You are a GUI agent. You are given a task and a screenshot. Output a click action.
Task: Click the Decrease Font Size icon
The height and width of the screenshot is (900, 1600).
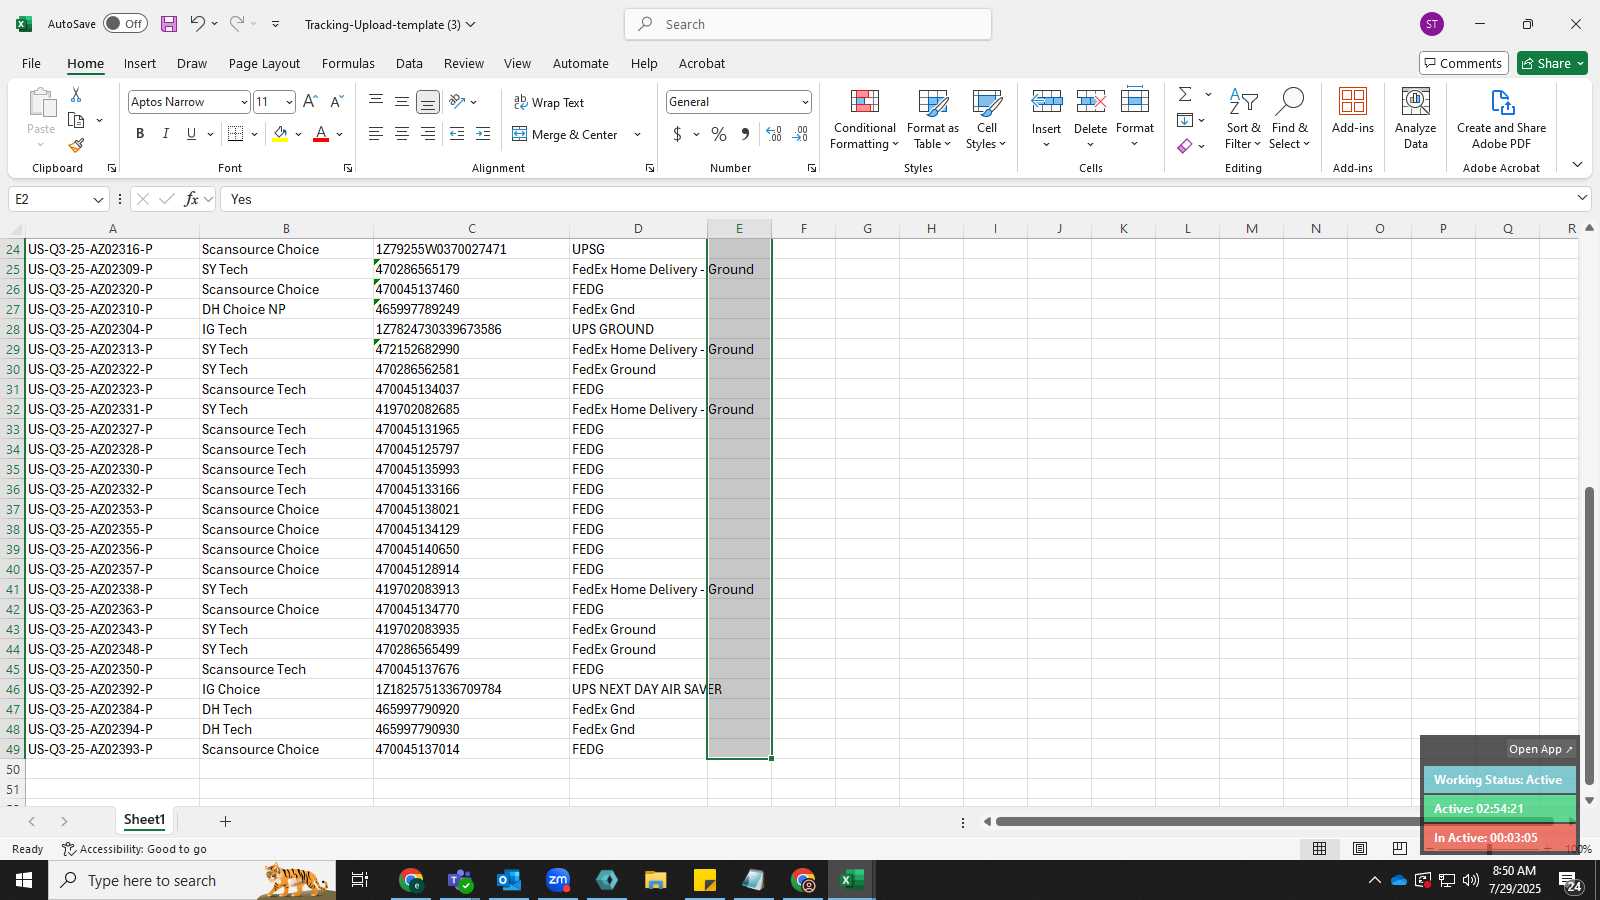(336, 102)
